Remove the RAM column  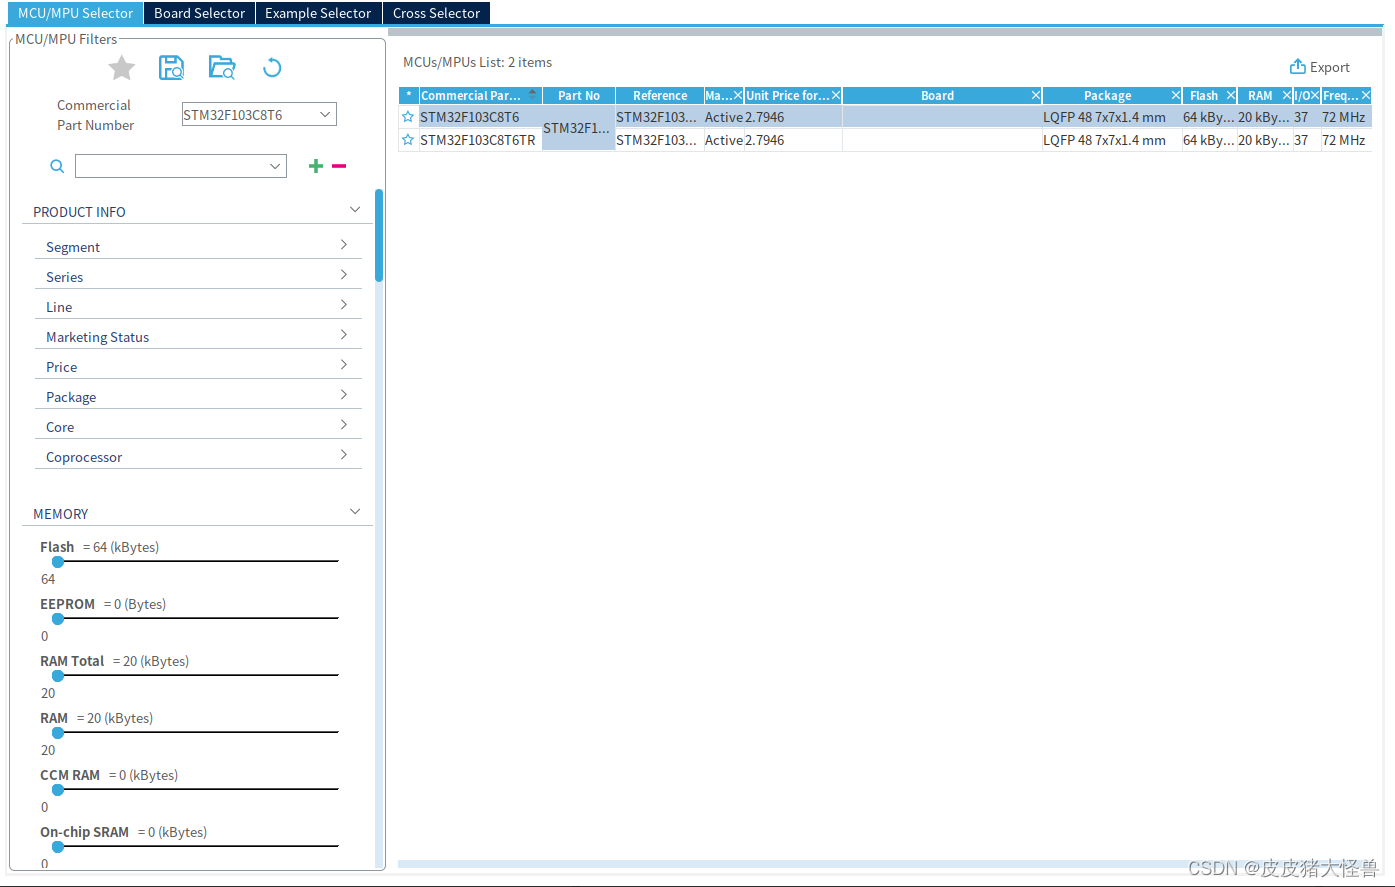tap(1287, 96)
